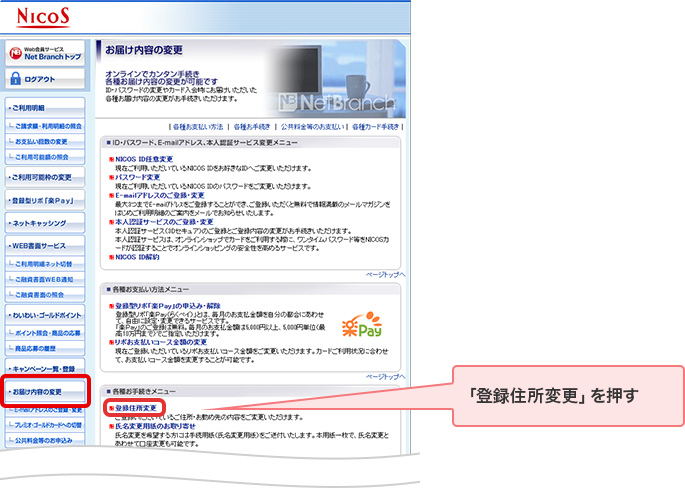Open 登録型リボ「楽Pay」 sidebar item
The height and width of the screenshot is (488, 685).
point(45,200)
